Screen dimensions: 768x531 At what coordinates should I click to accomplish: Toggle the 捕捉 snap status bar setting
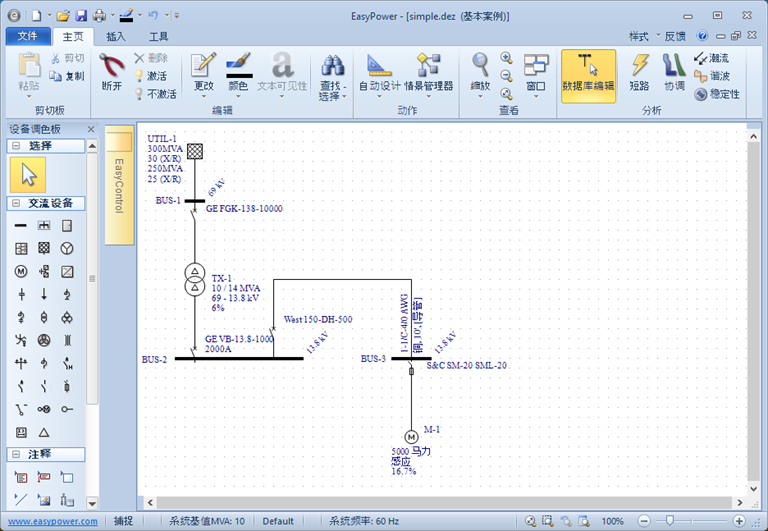pyautogui.click(x=123, y=521)
